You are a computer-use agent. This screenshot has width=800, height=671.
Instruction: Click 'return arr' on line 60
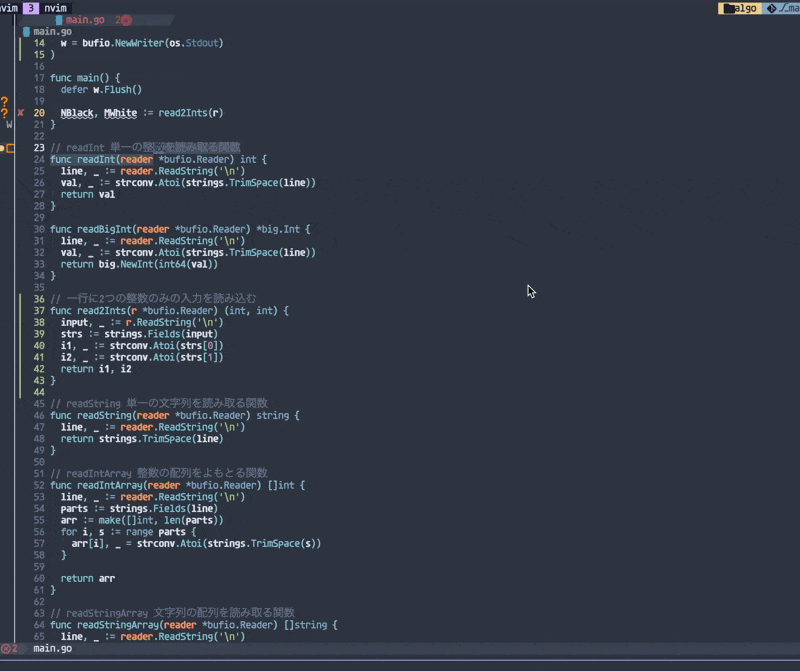click(x=88, y=579)
